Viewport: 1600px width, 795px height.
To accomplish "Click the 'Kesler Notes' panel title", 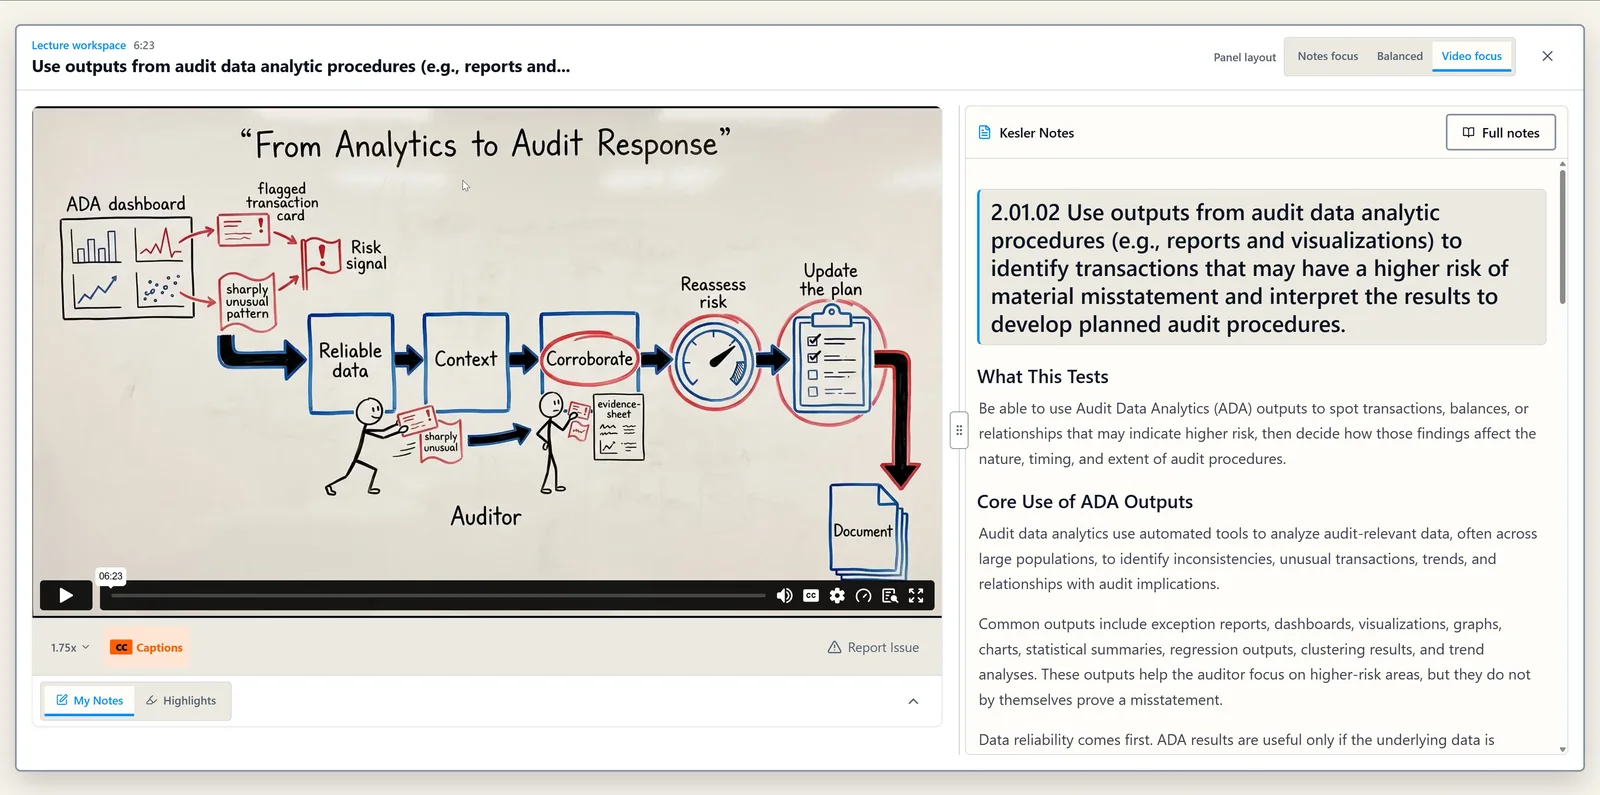I will point(1037,133).
